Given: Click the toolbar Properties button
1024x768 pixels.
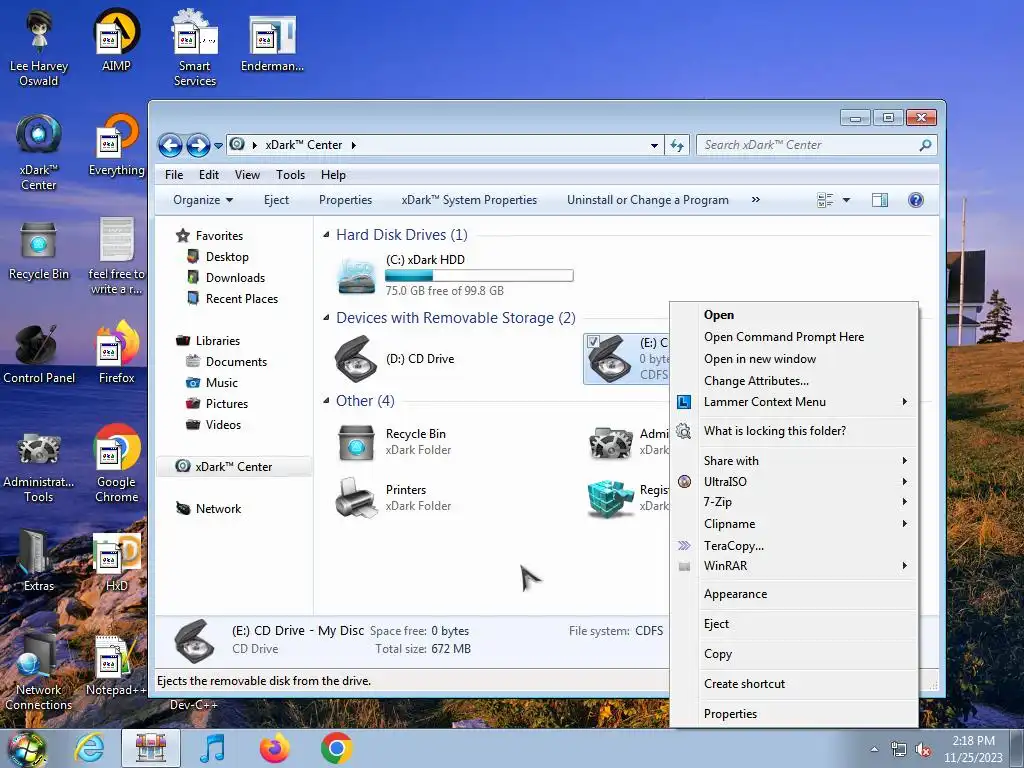Looking at the screenshot, I should click(345, 200).
